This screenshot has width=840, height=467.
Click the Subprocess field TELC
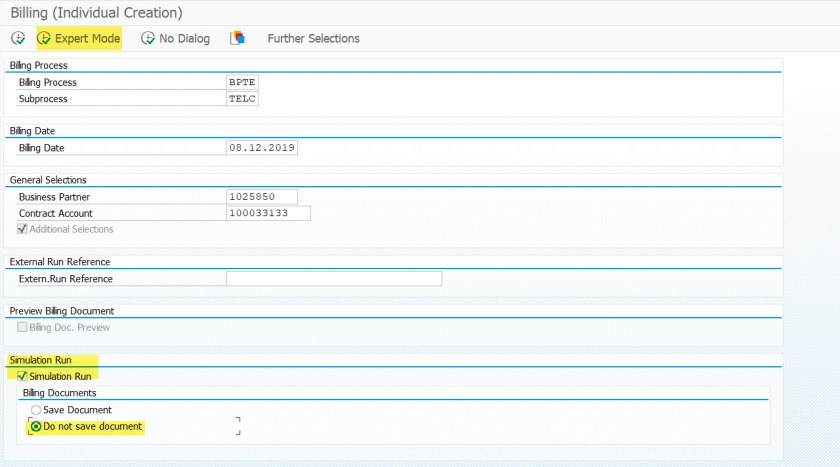click(x=242, y=99)
